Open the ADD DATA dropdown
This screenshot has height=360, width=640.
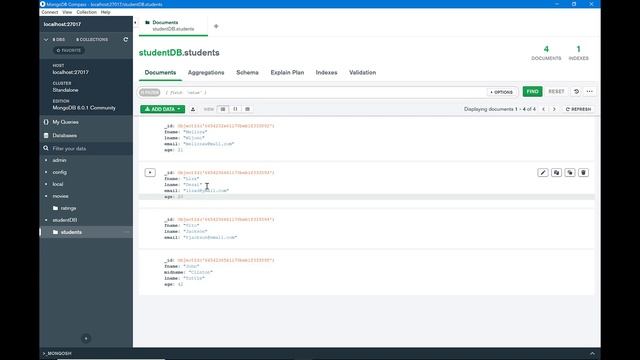(x=162, y=109)
